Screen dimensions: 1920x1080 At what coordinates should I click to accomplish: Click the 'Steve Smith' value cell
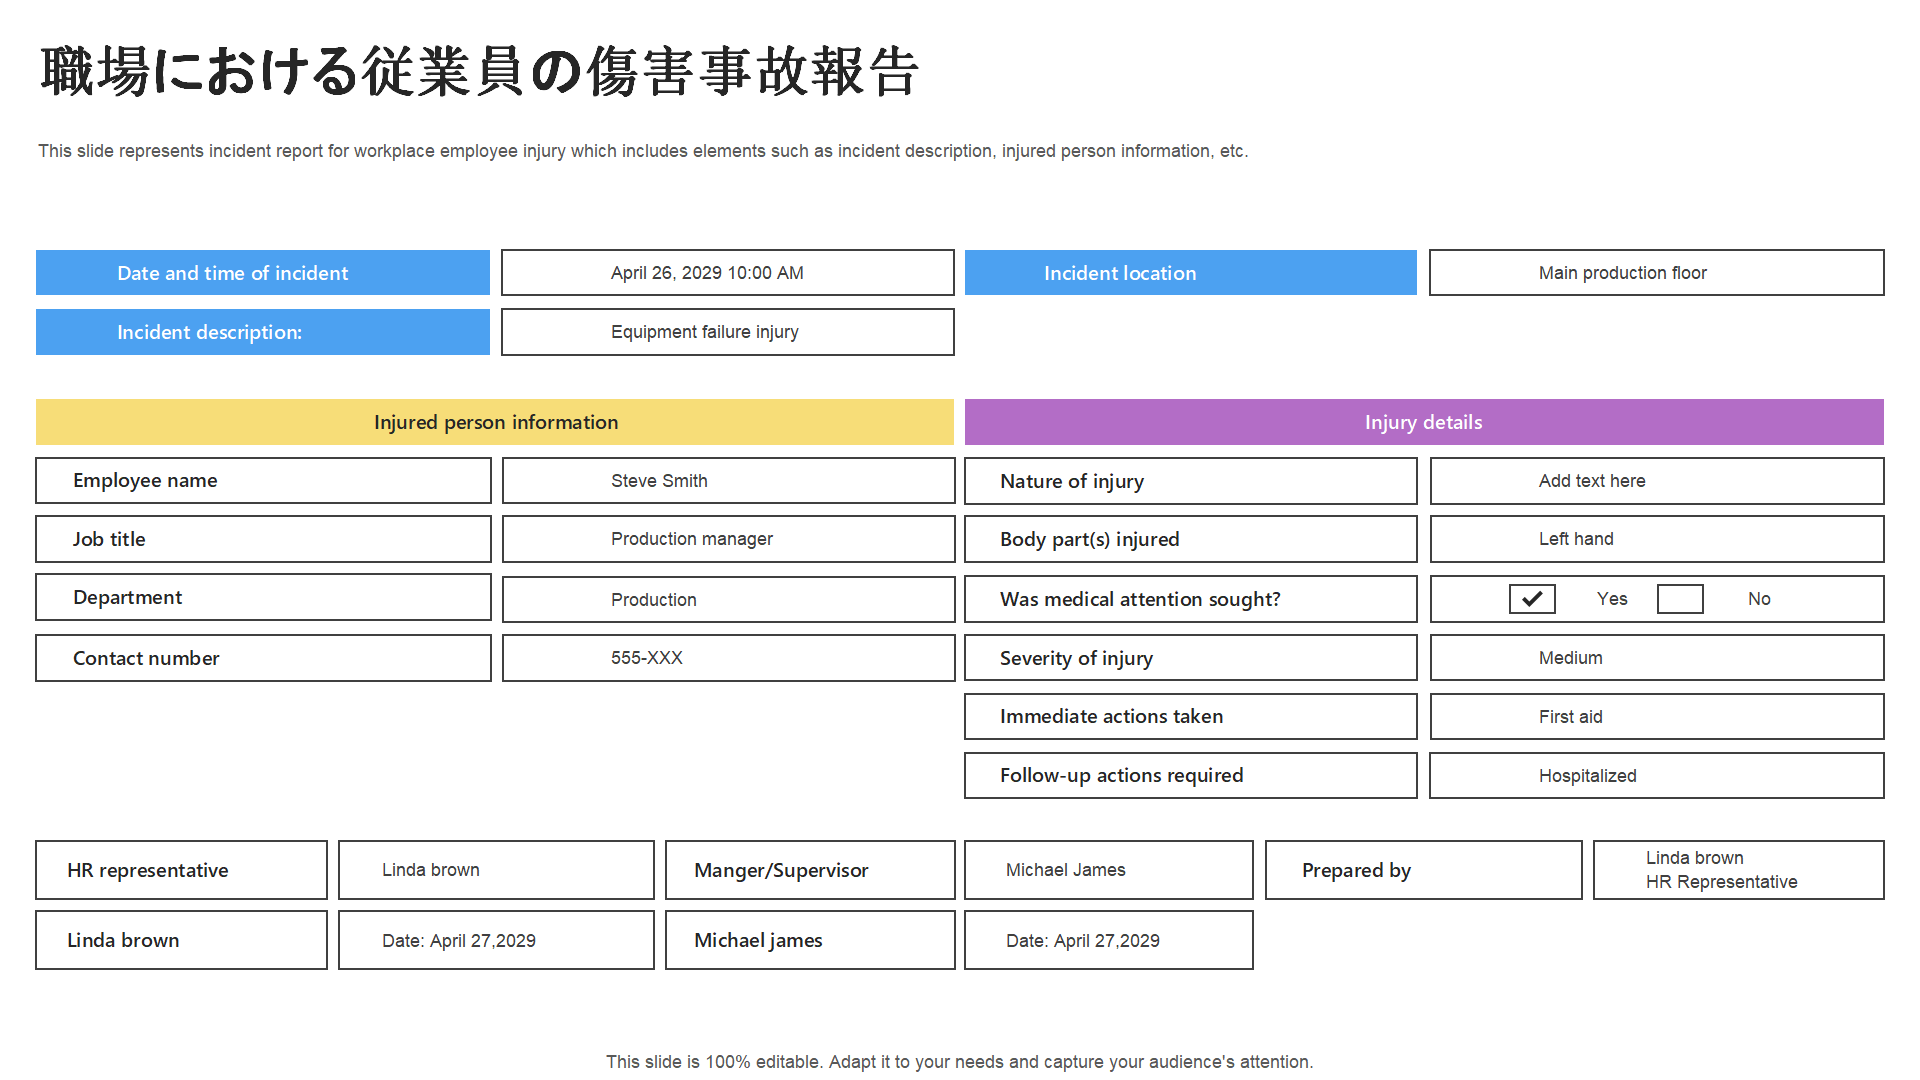(729, 481)
